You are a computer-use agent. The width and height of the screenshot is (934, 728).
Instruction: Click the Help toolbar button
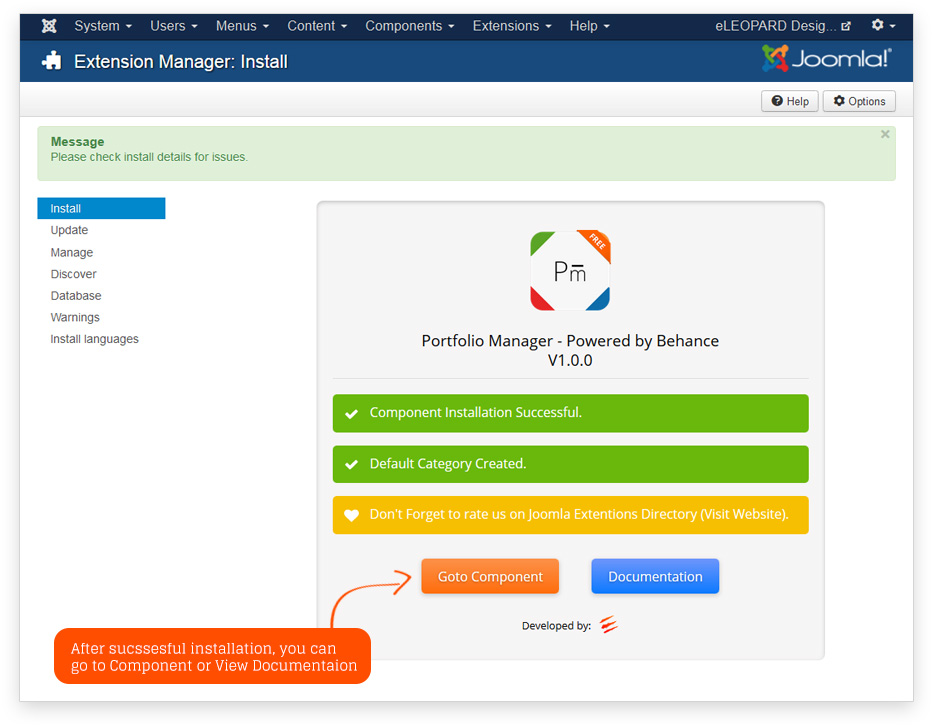(789, 101)
